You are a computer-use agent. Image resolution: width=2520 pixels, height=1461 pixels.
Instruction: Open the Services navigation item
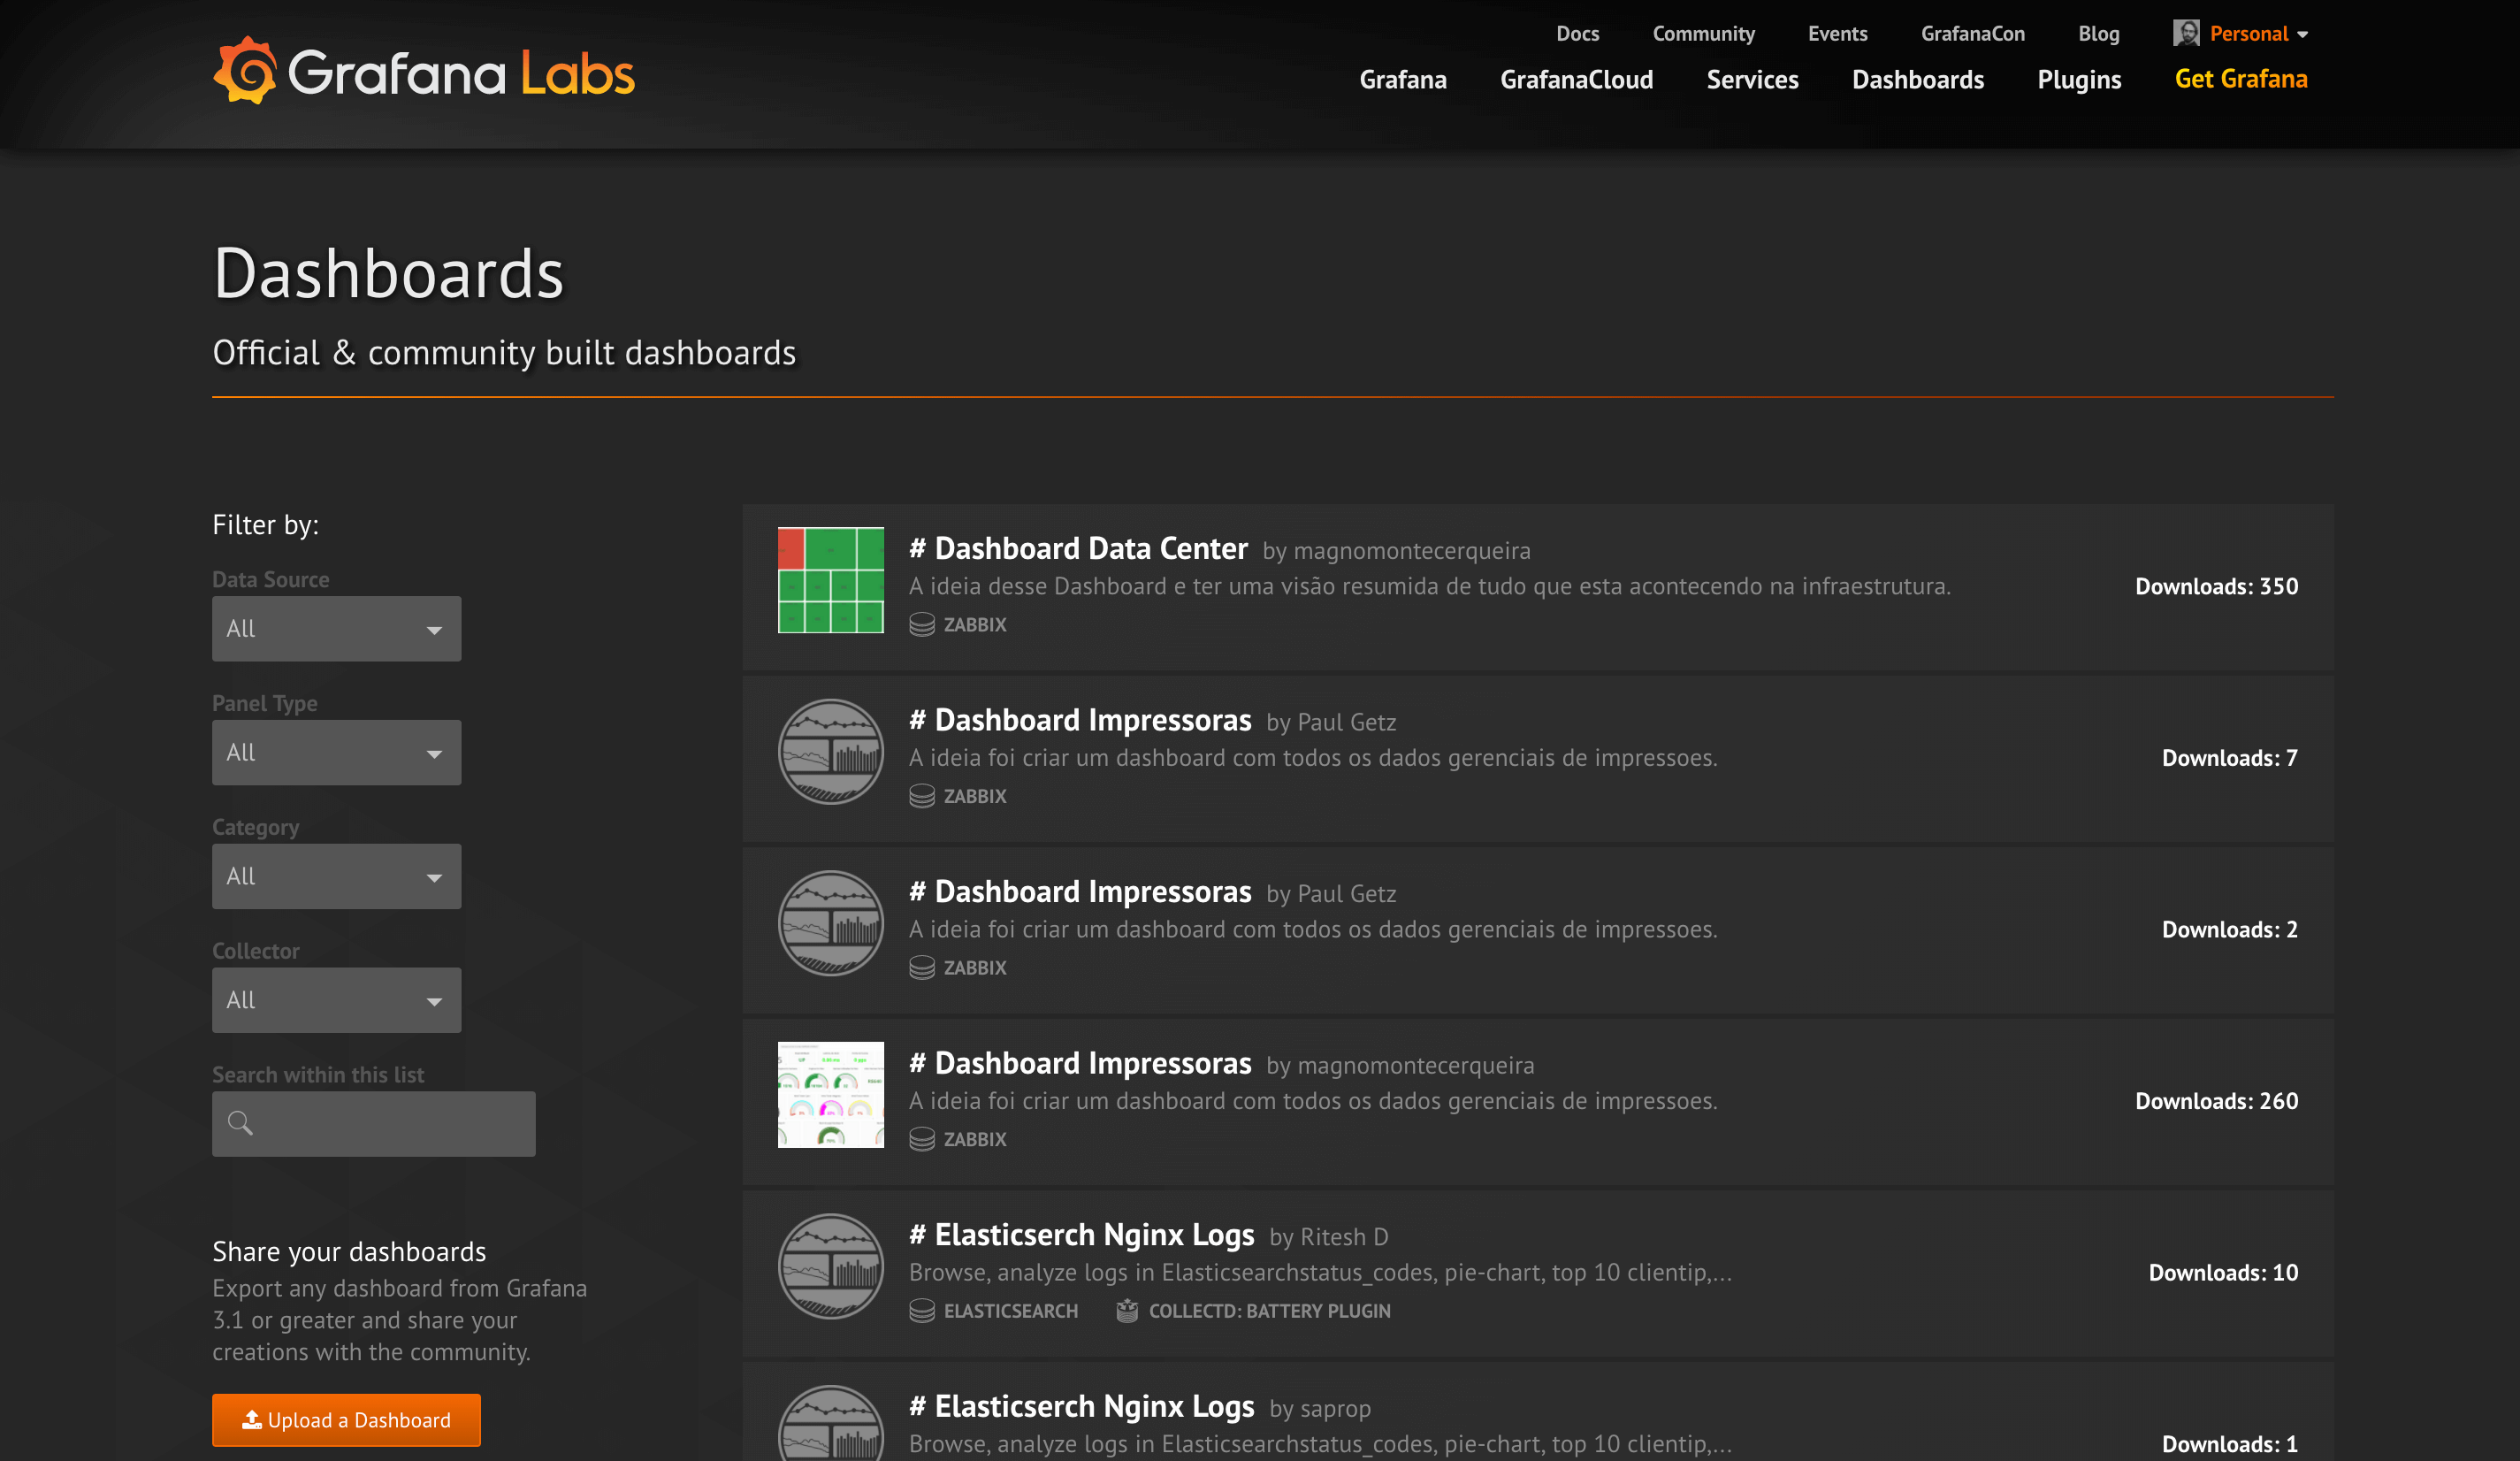coord(1752,79)
